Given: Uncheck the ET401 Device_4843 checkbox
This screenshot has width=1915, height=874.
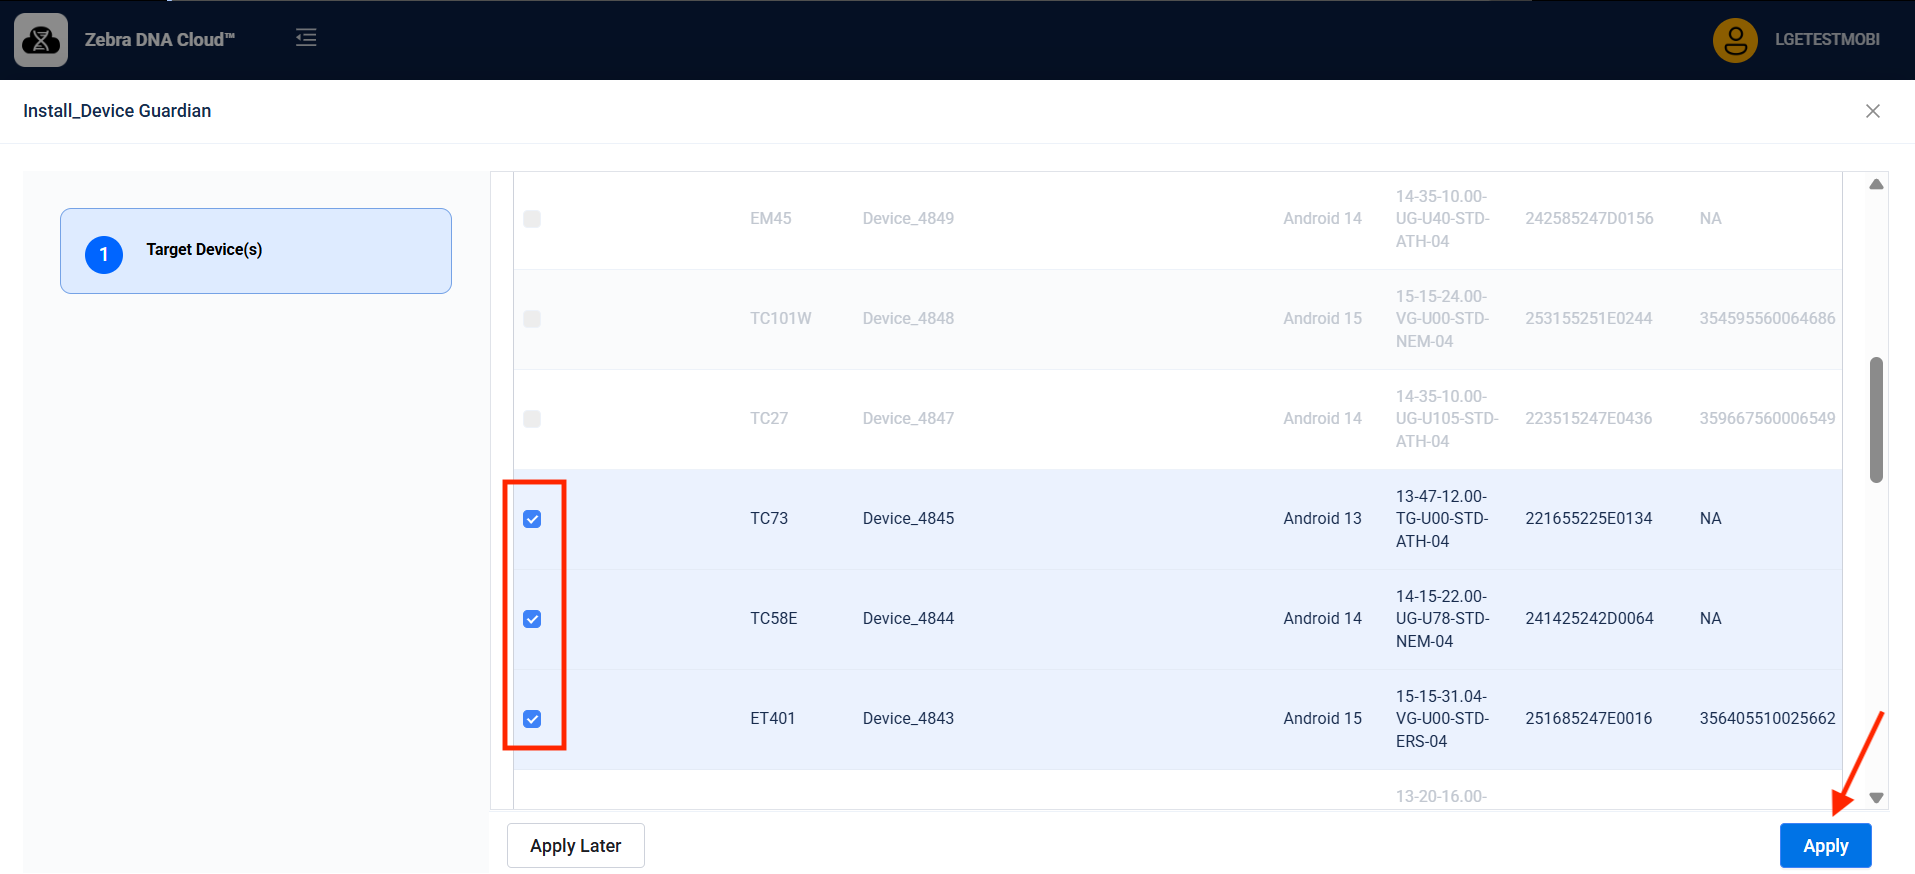Looking at the screenshot, I should 532,719.
